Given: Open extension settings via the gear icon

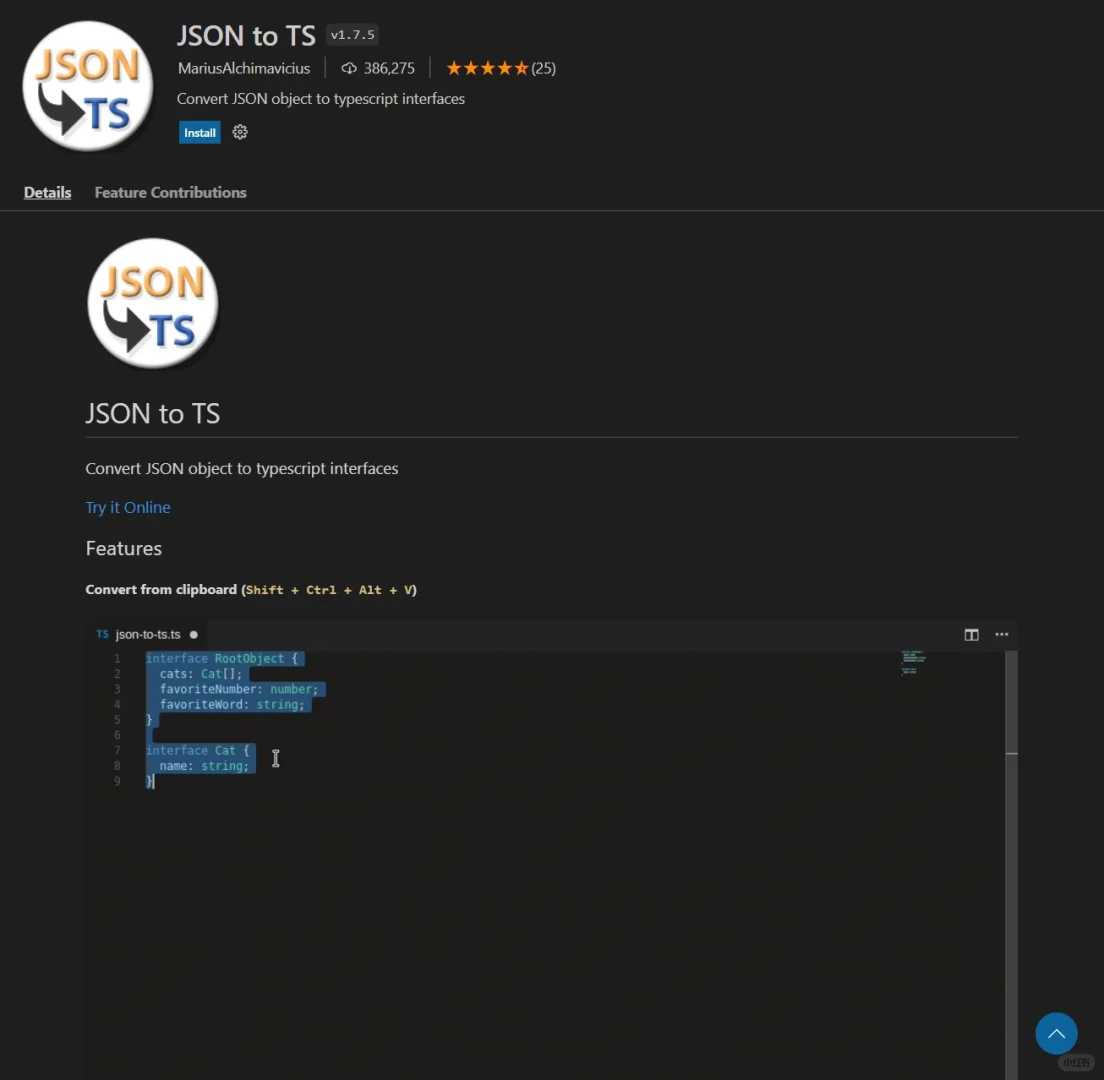Looking at the screenshot, I should pyautogui.click(x=239, y=131).
